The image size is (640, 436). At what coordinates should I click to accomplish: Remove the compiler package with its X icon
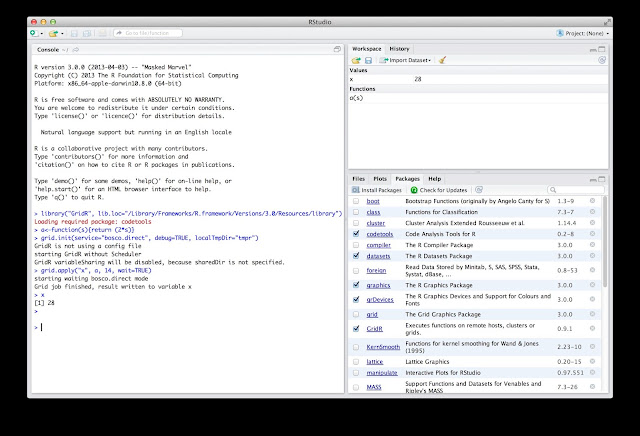click(592, 245)
